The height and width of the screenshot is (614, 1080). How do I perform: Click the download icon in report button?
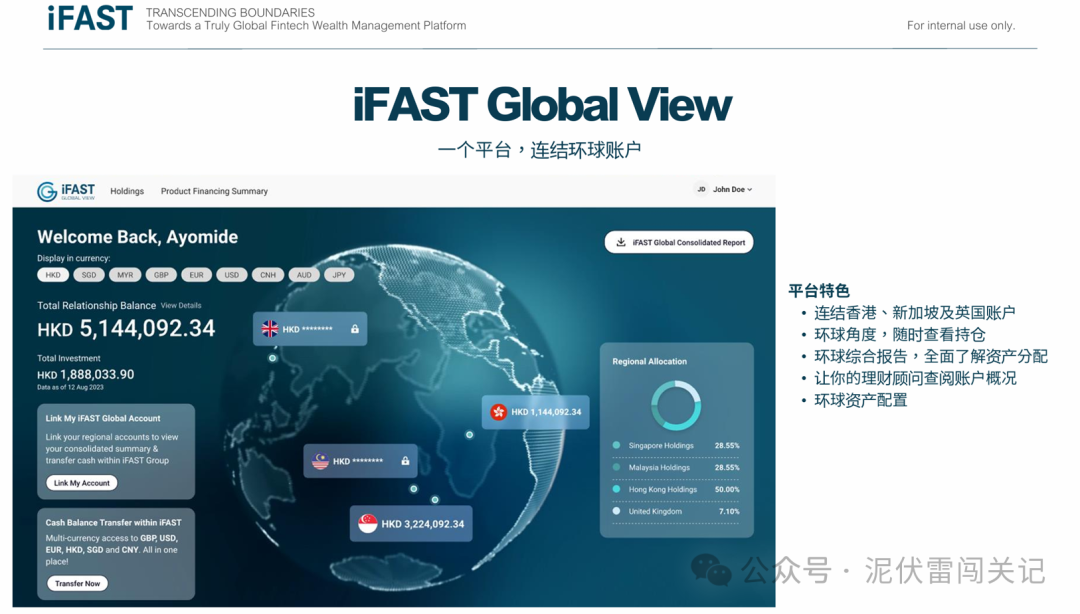621,242
